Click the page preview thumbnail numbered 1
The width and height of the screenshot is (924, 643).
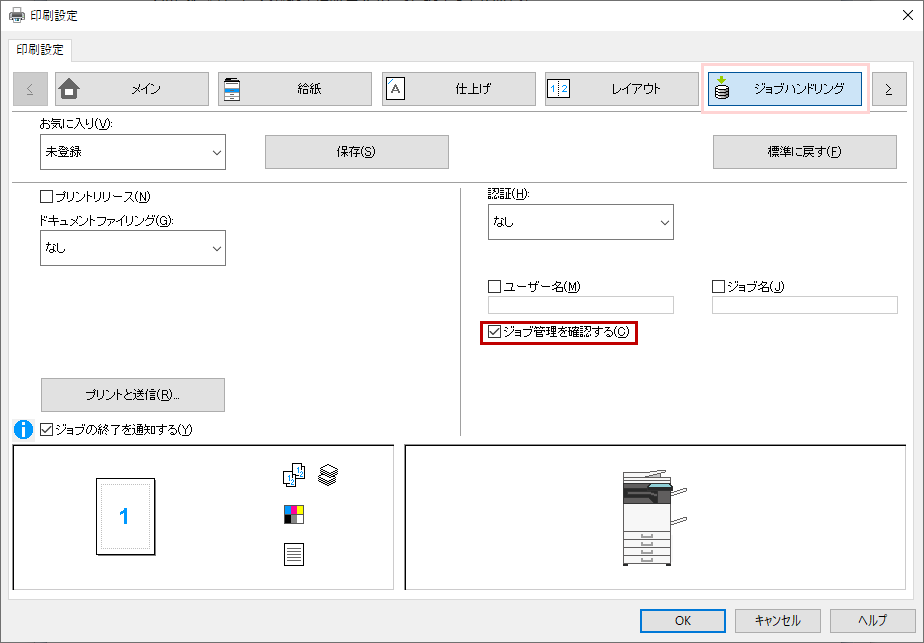(126, 517)
